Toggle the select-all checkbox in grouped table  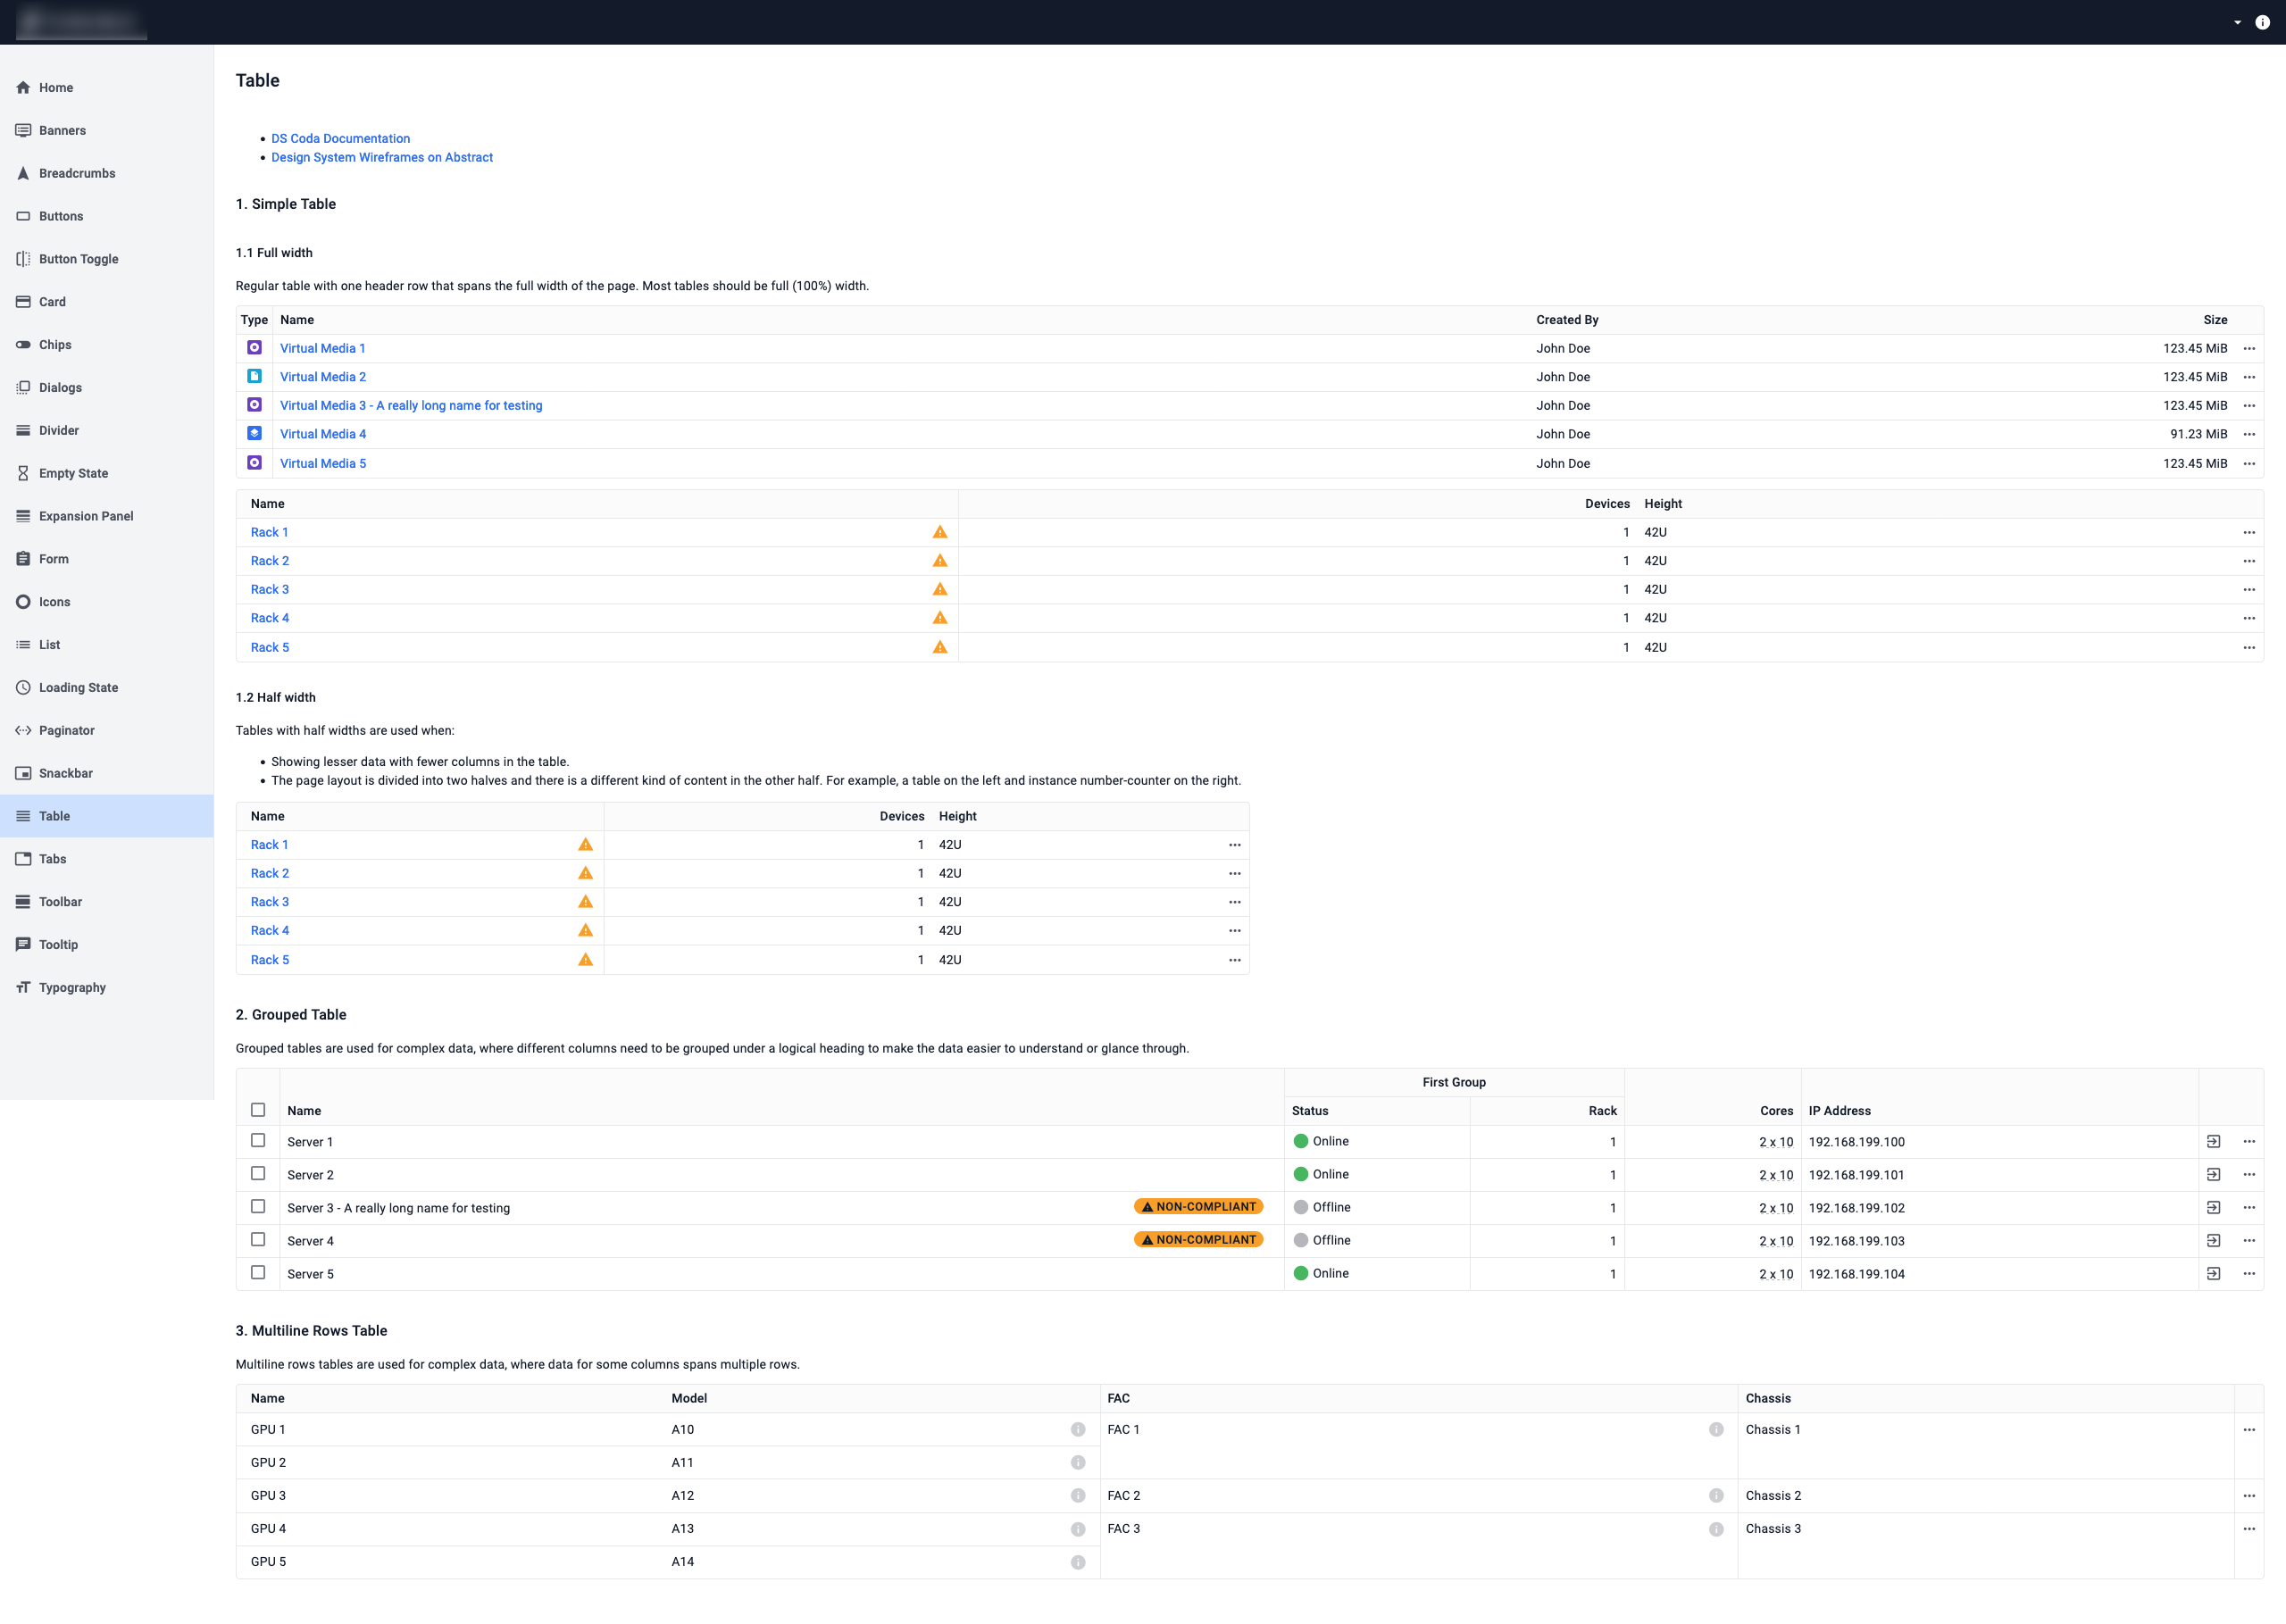pos(258,1110)
